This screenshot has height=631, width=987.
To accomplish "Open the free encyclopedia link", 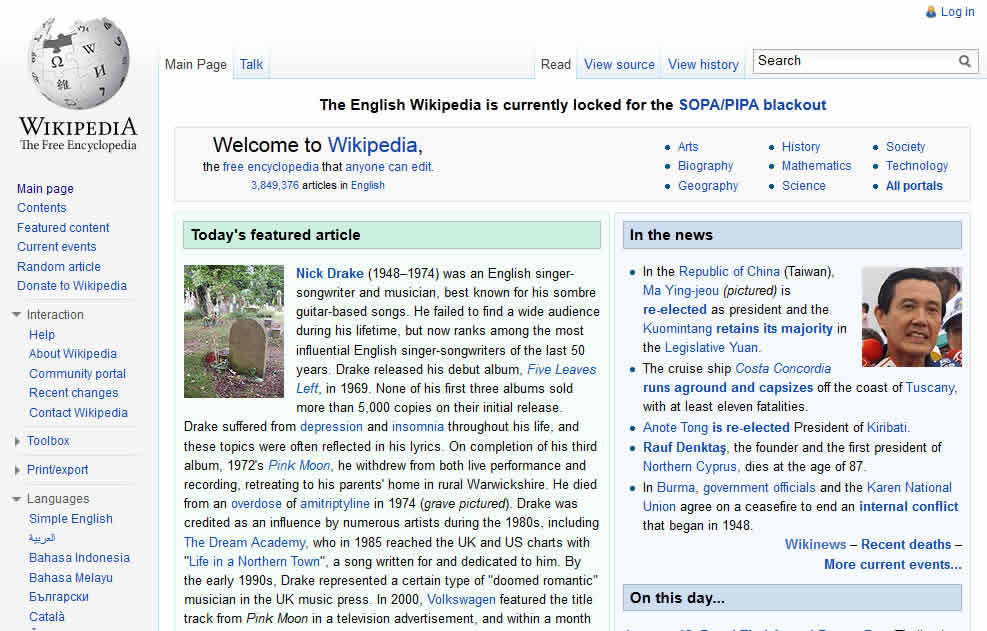I will pyautogui.click(x=271, y=167).
